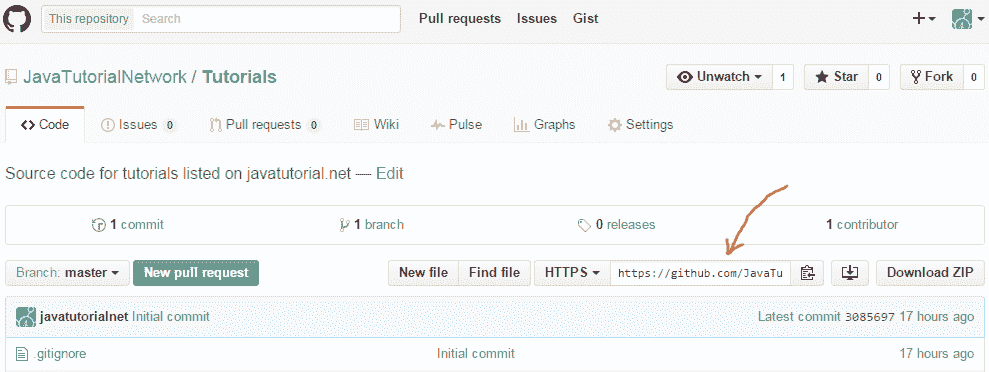Screen dimensions: 989x372
Task: Open Pull requests in top navigation
Action: 460,19
